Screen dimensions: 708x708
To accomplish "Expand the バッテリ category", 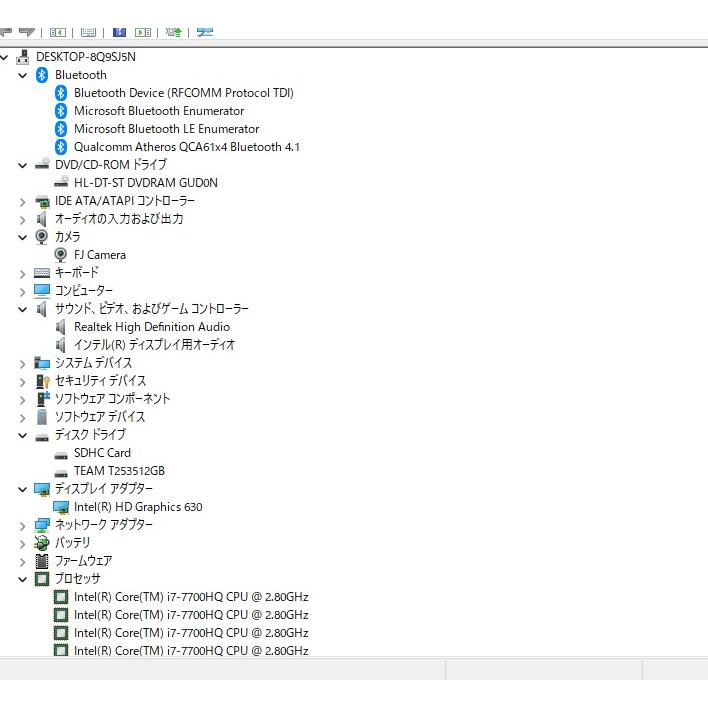I will (23, 544).
